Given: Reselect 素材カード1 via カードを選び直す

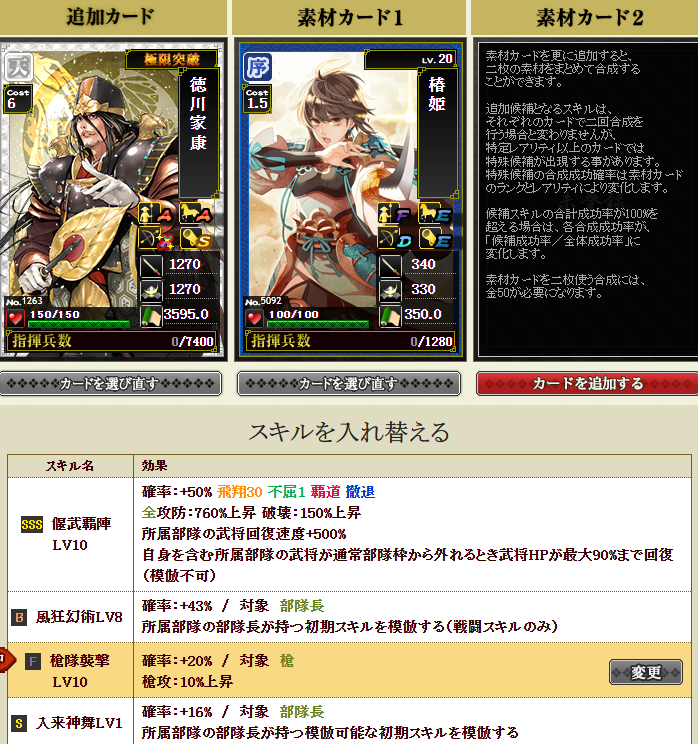Looking at the screenshot, I should (349, 383).
